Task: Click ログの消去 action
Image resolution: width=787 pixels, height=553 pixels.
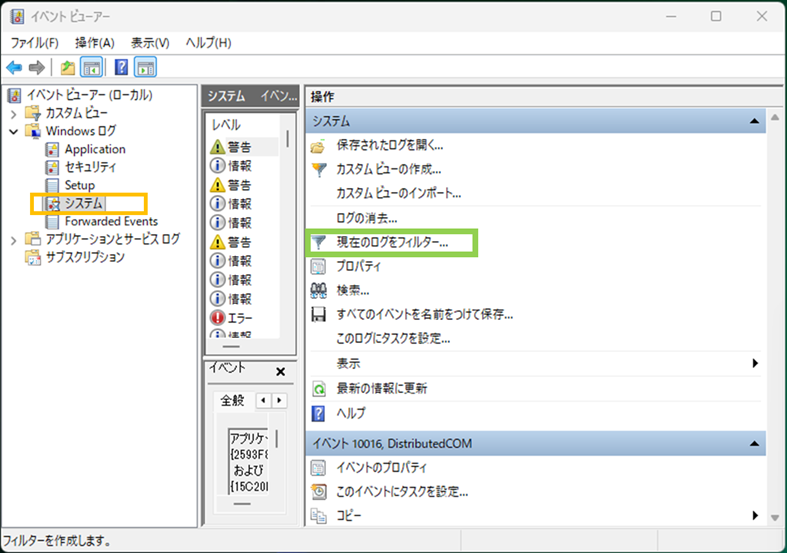Action: [x=367, y=218]
